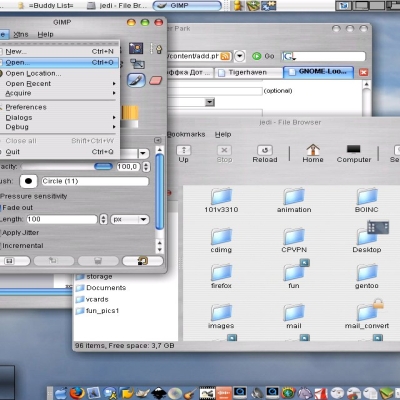The image size is (400, 400).
Task: Open the dropdown below the optional field
Action: tap(210, 102)
